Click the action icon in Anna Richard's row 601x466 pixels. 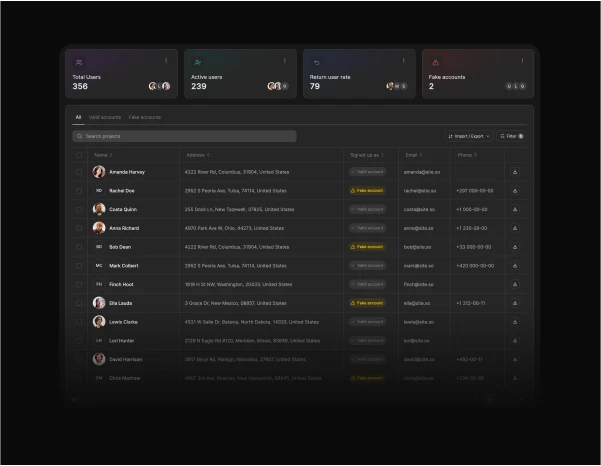click(515, 228)
